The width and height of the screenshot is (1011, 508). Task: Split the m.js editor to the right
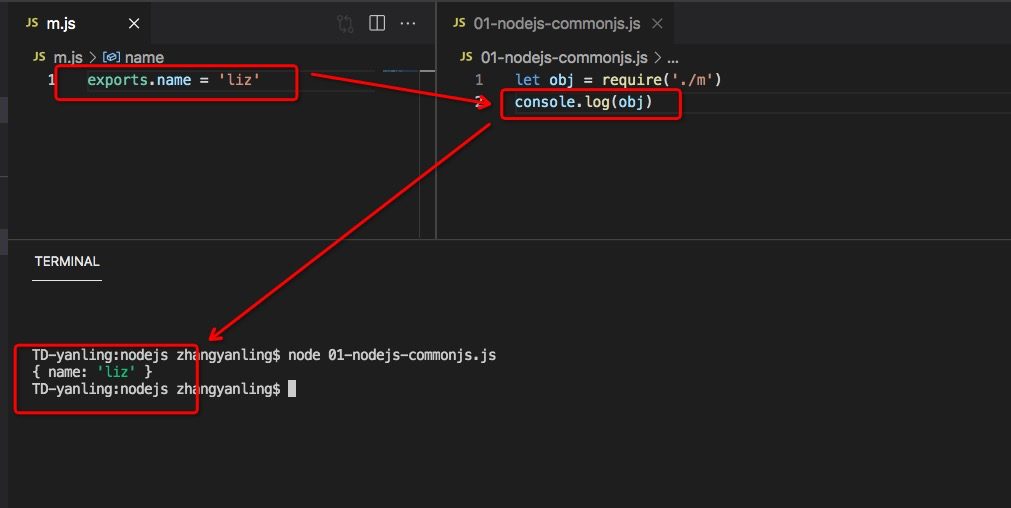[377, 23]
